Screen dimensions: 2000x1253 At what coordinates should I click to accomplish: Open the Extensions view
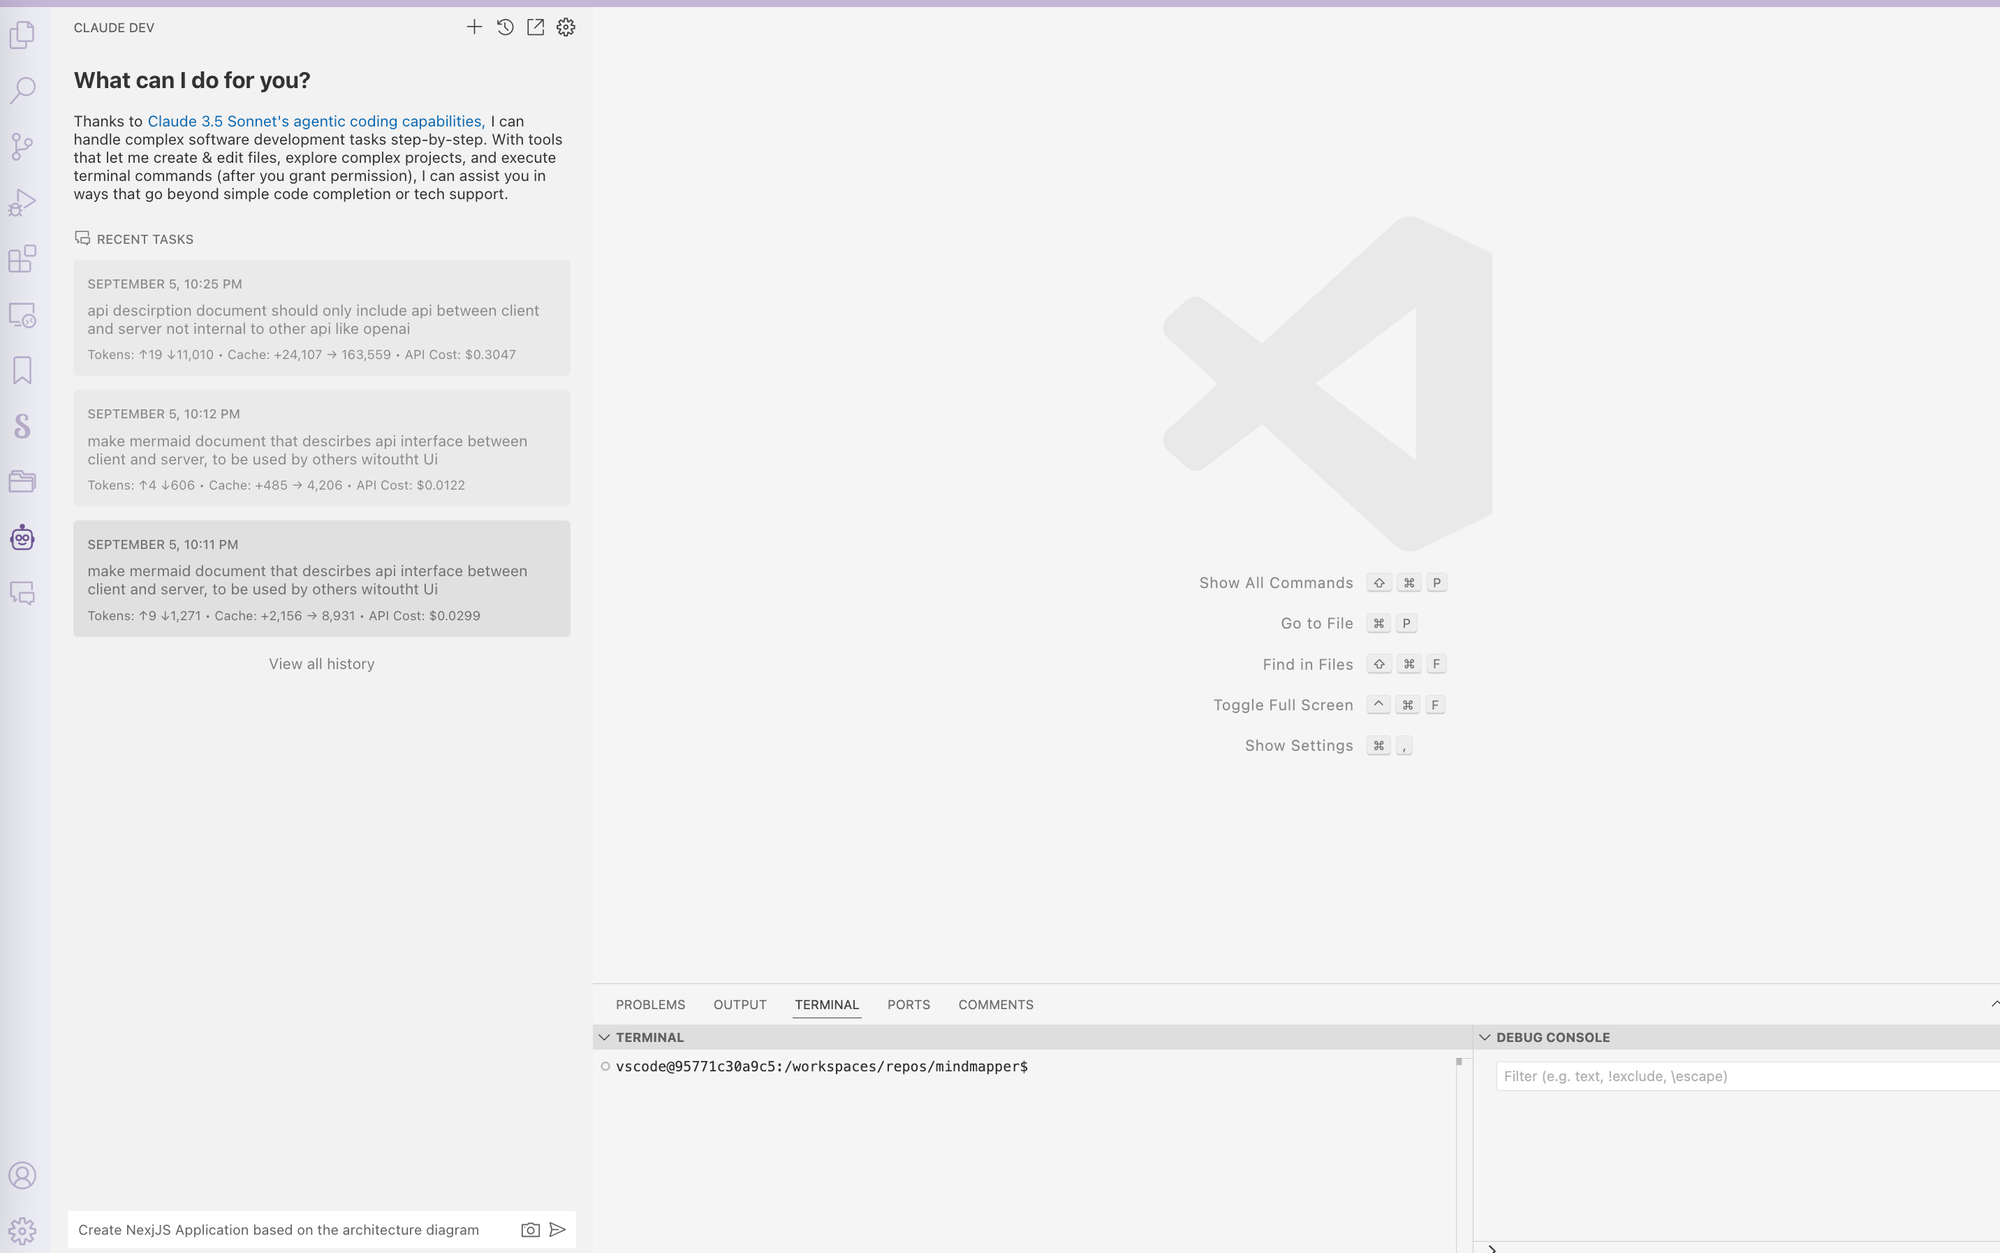tap(22, 259)
